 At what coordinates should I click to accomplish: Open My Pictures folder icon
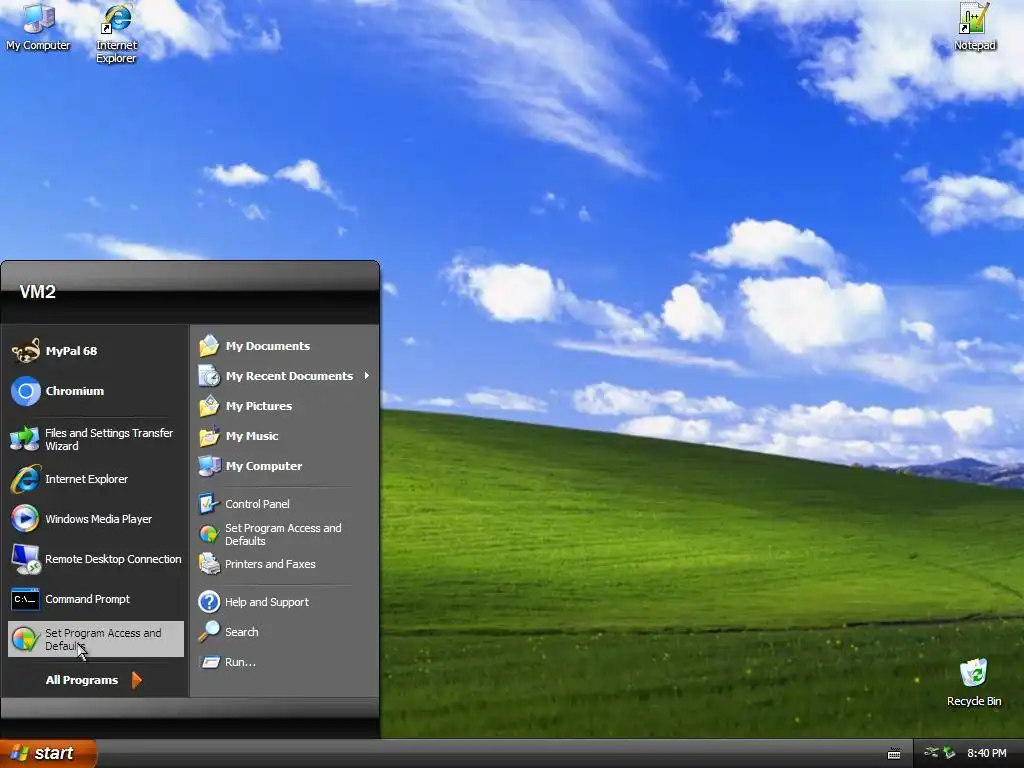click(209, 406)
